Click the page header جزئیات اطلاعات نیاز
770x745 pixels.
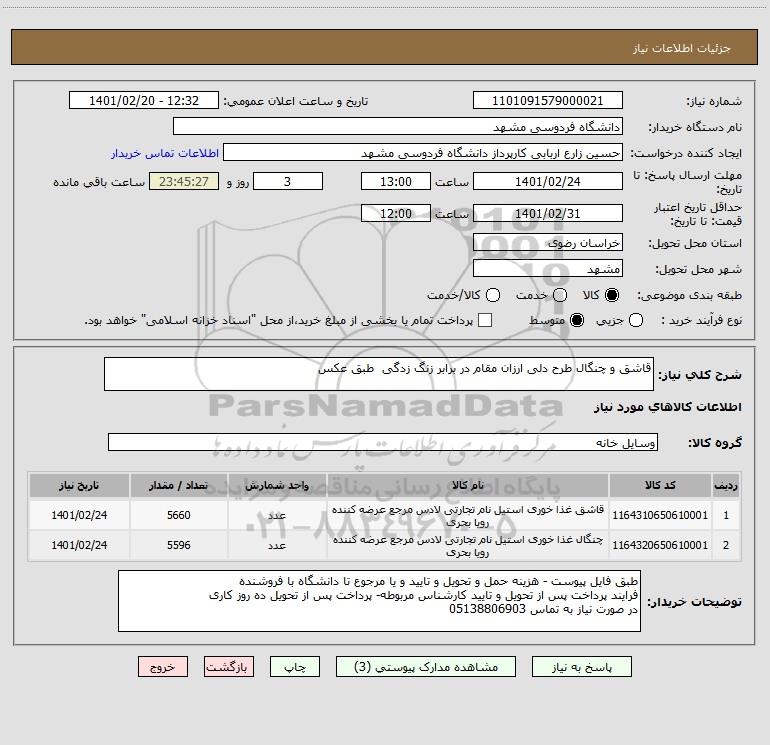(682, 48)
